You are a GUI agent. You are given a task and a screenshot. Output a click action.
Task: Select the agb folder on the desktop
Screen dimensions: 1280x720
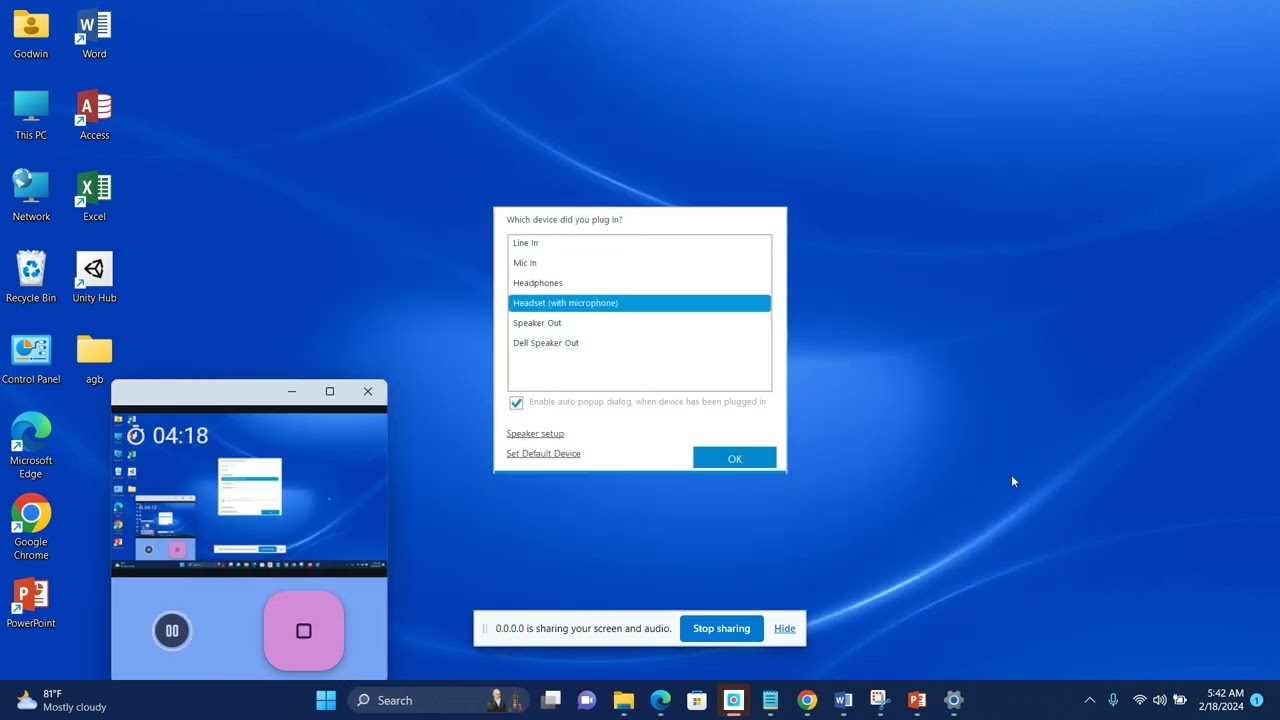pyautogui.click(x=94, y=359)
